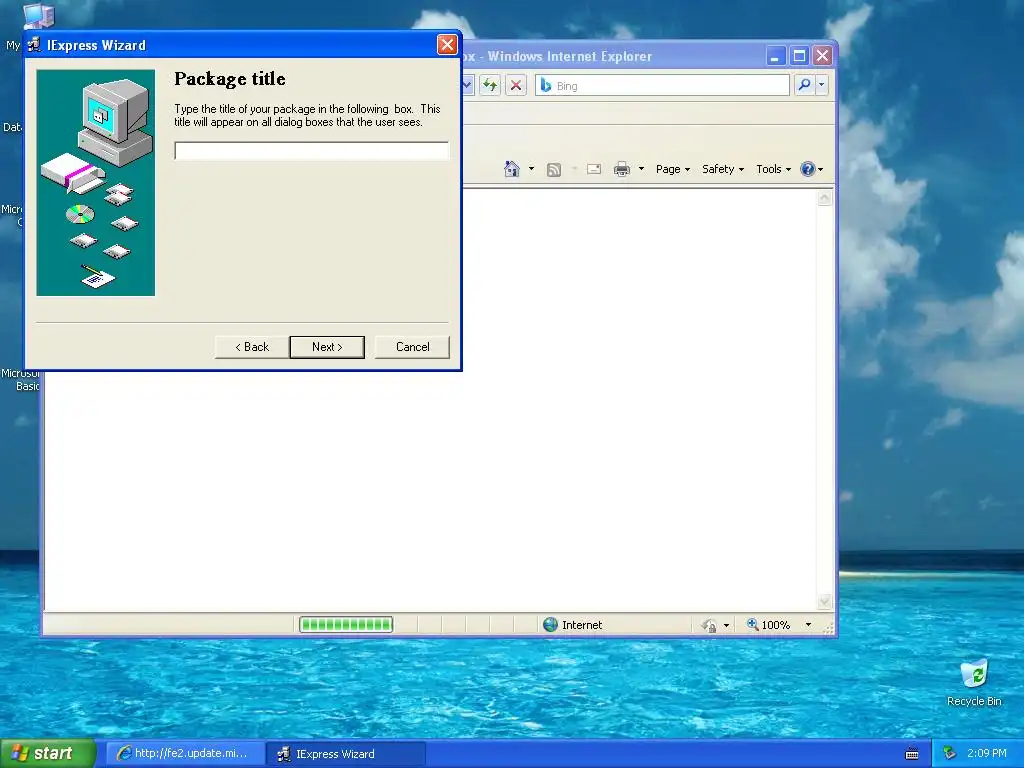Maximize the Internet Explorer window
Image resolution: width=1024 pixels, height=768 pixels.
click(799, 56)
